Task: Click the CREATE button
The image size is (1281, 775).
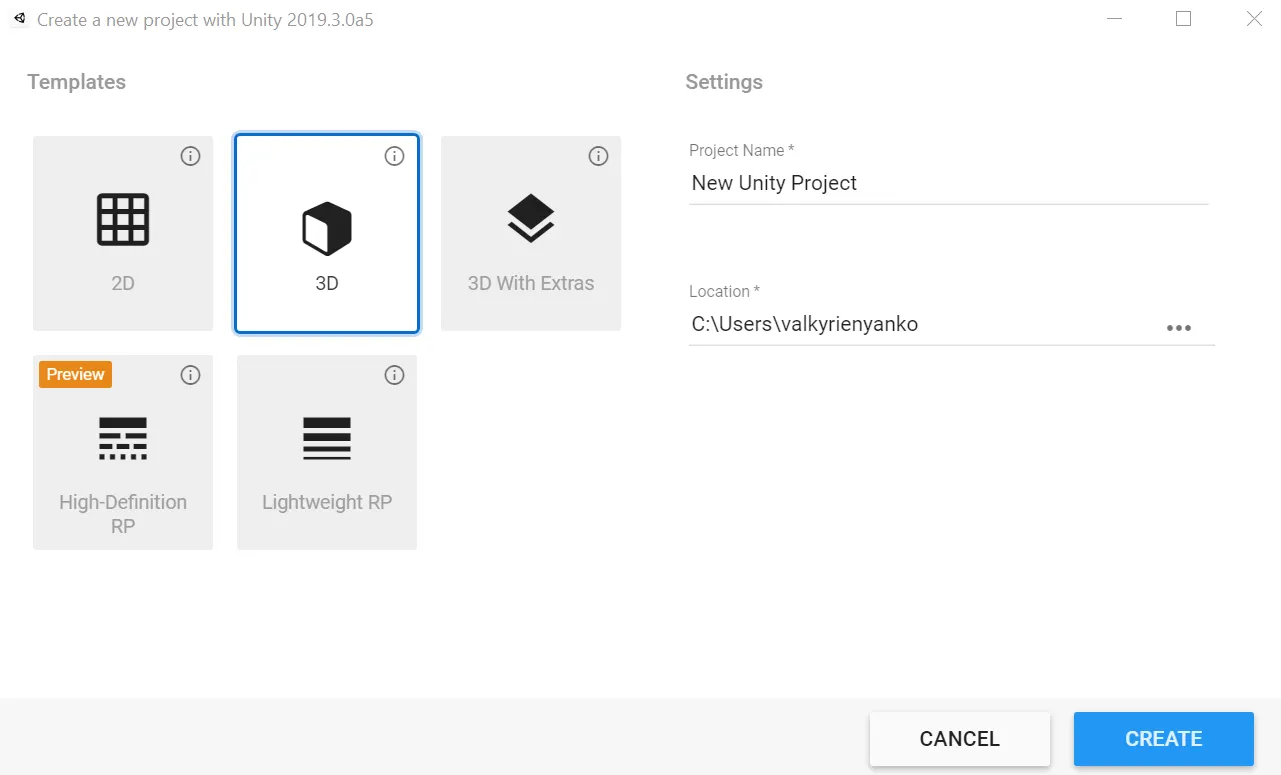Action: [1164, 739]
